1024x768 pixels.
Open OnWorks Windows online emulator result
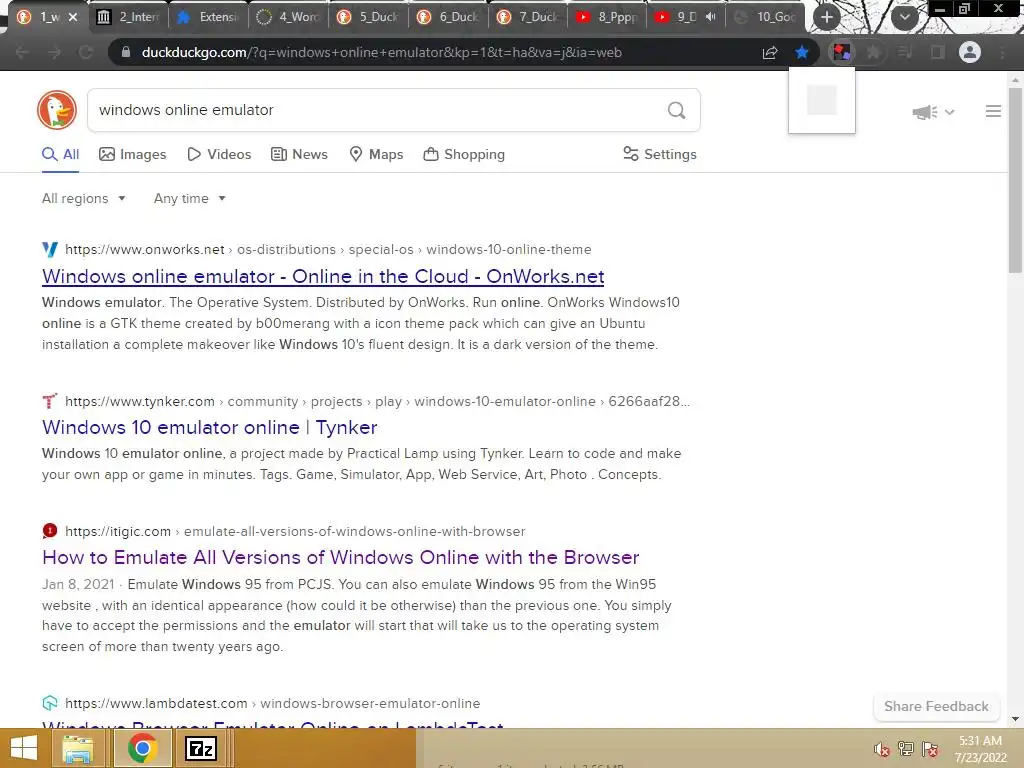point(323,276)
